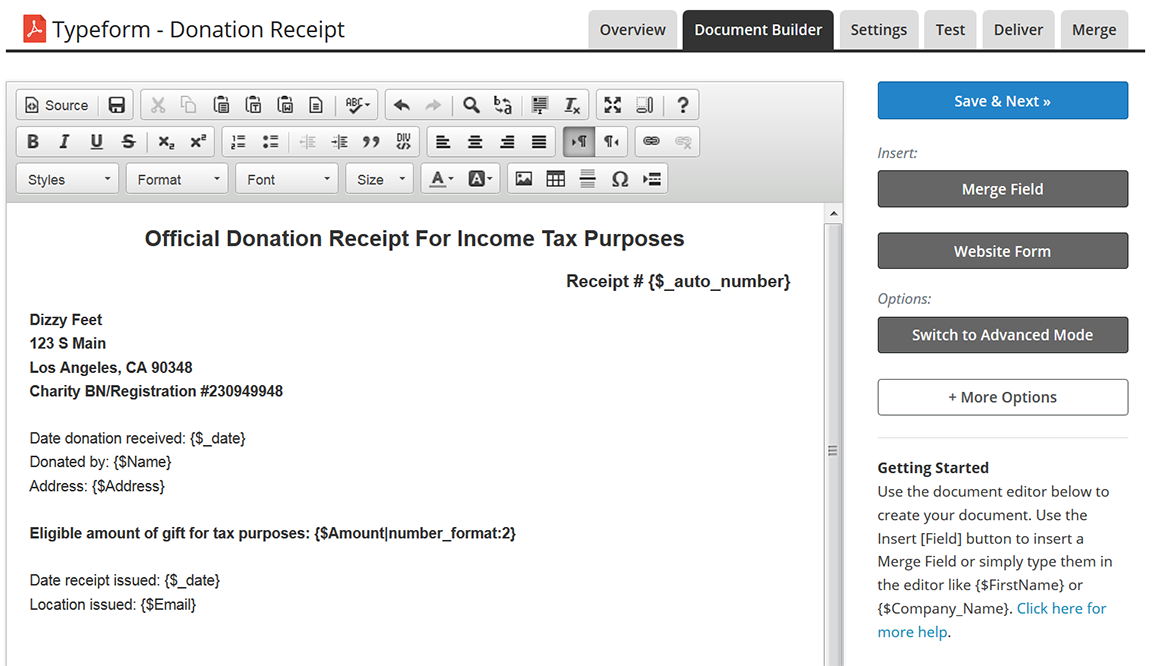
Task: Open the text color picker
Action: [x=441, y=179]
